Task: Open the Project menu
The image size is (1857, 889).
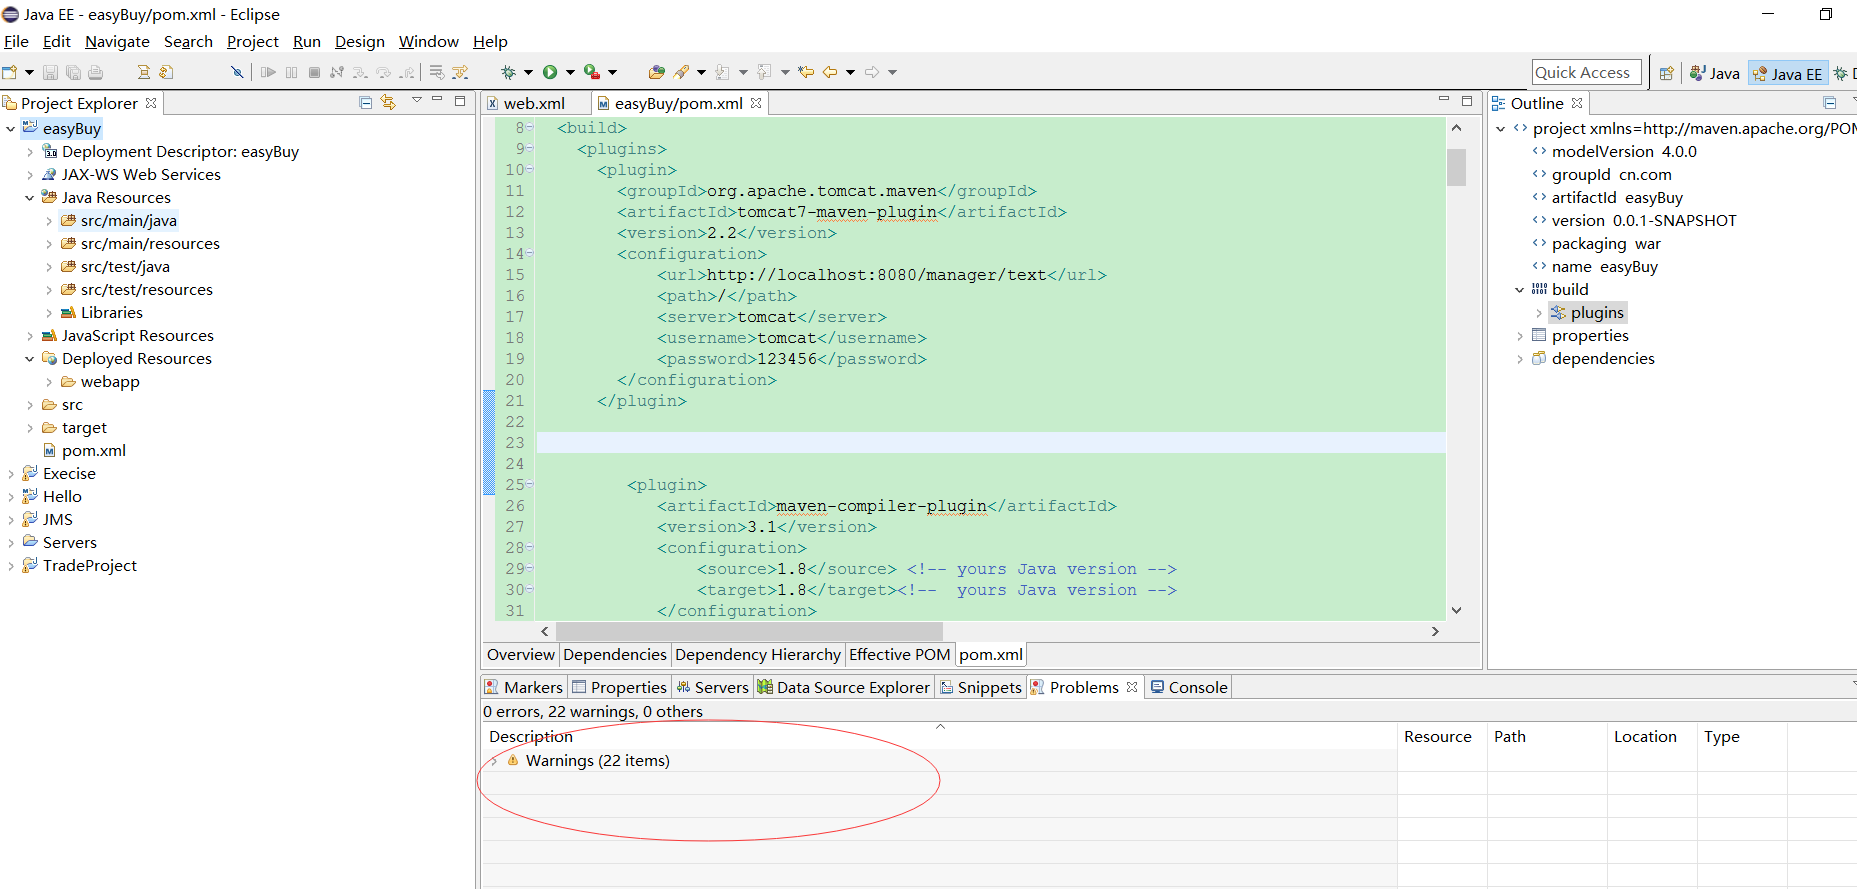Action: [253, 41]
